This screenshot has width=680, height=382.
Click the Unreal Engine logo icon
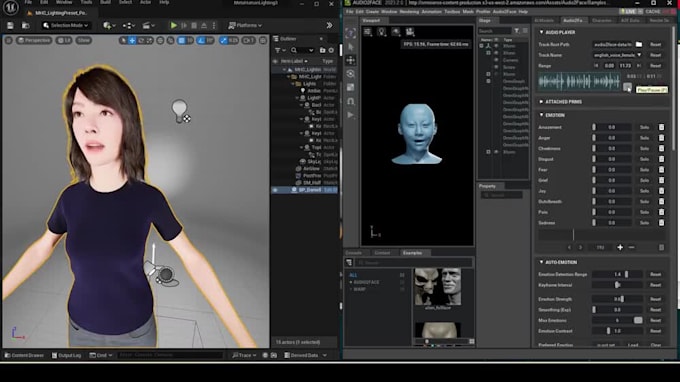10,7
